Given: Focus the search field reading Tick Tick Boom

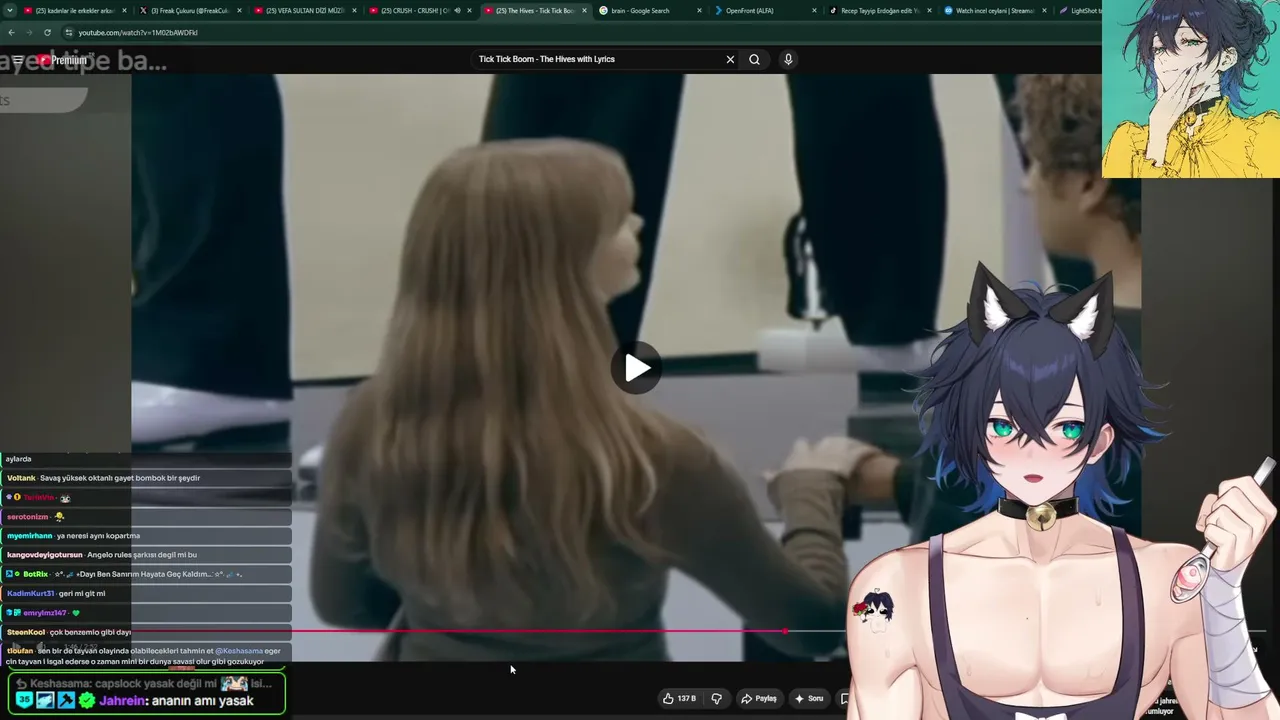Looking at the screenshot, I should [x=598, y=59].
